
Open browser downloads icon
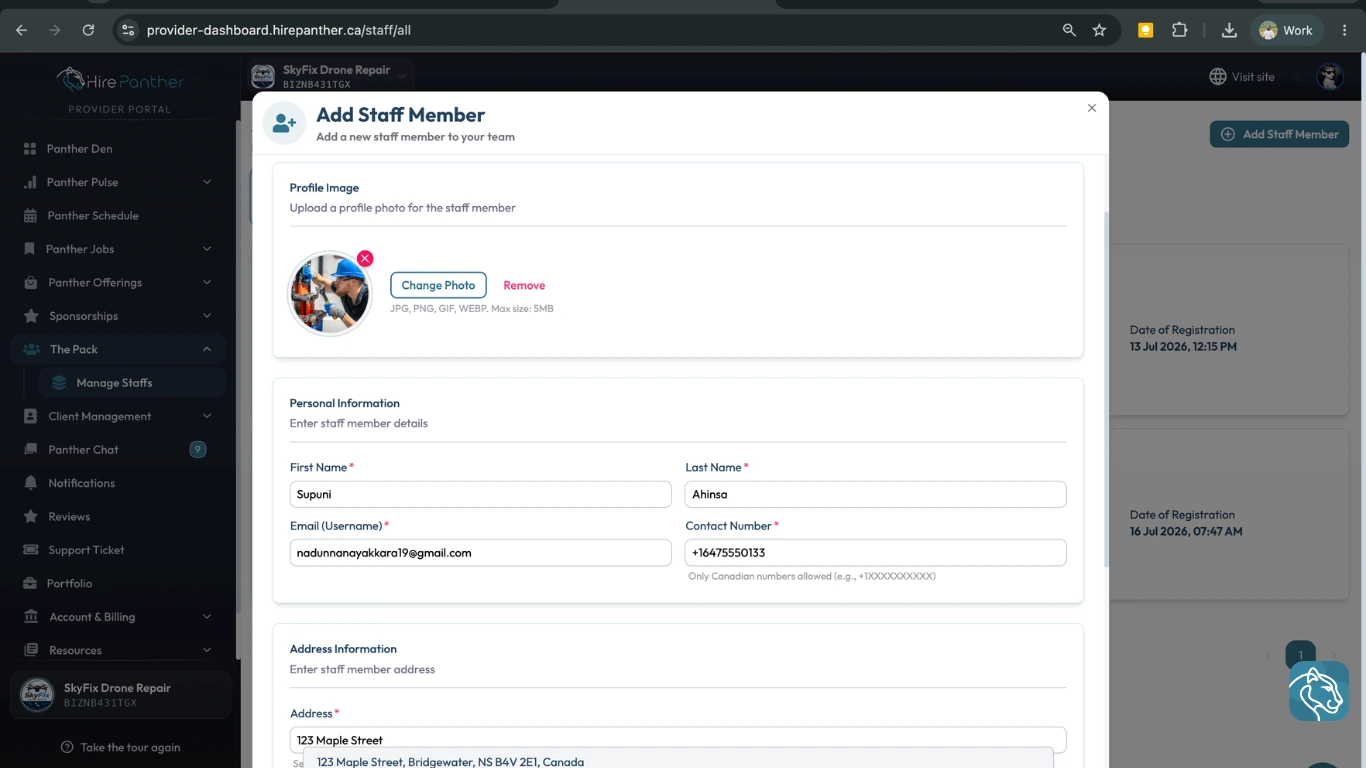(1229, 30)
